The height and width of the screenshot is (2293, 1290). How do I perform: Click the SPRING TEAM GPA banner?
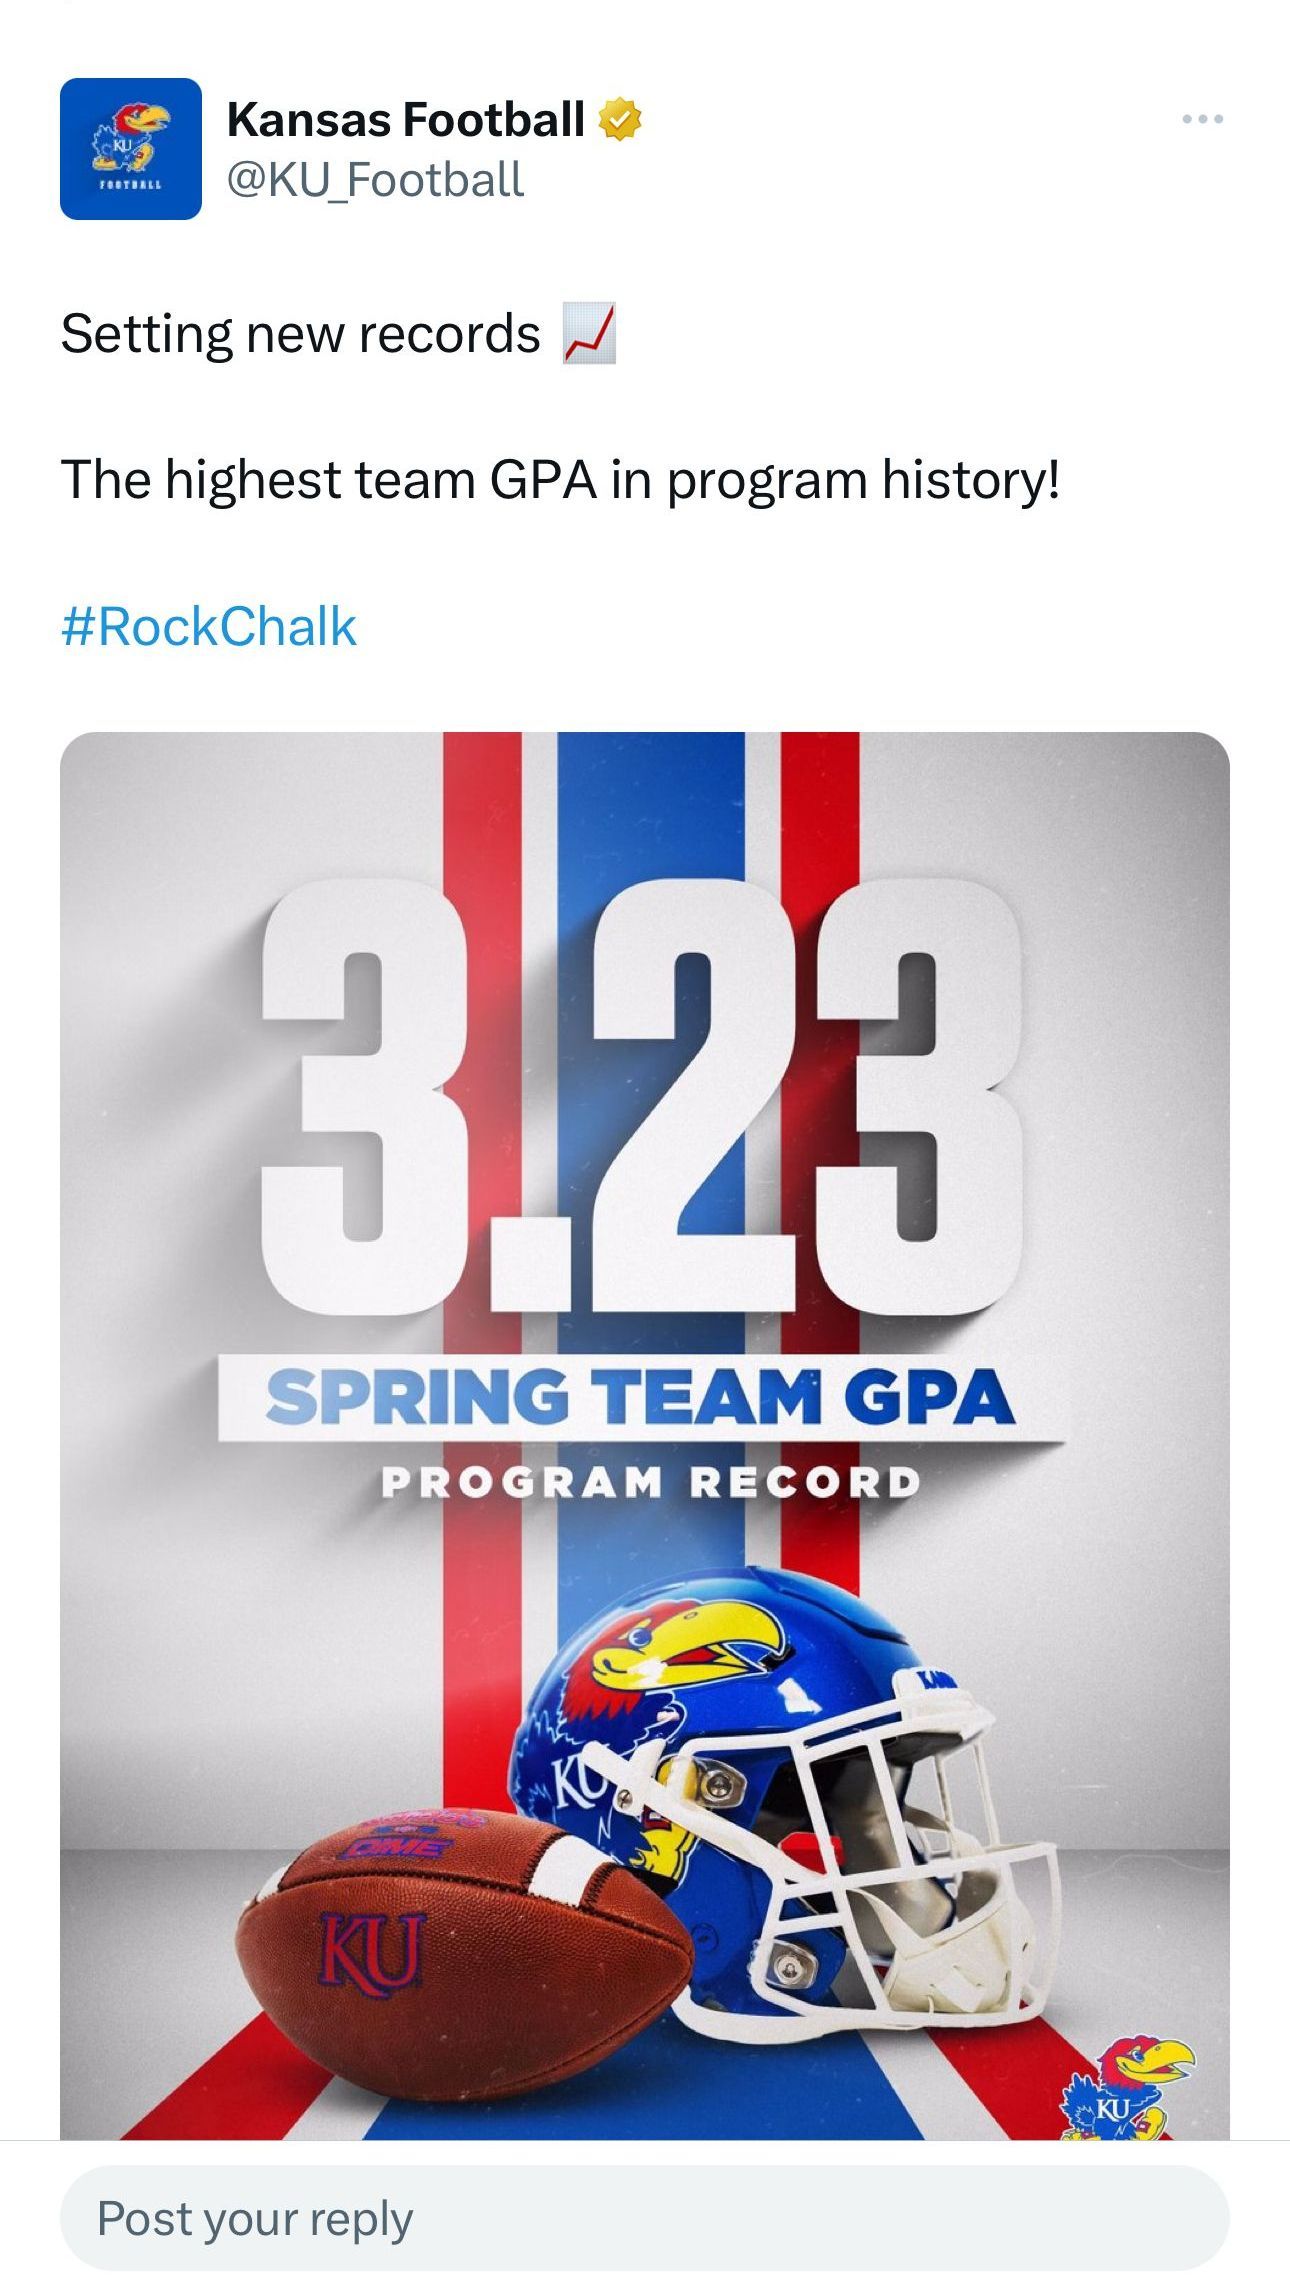[640, 1396]
